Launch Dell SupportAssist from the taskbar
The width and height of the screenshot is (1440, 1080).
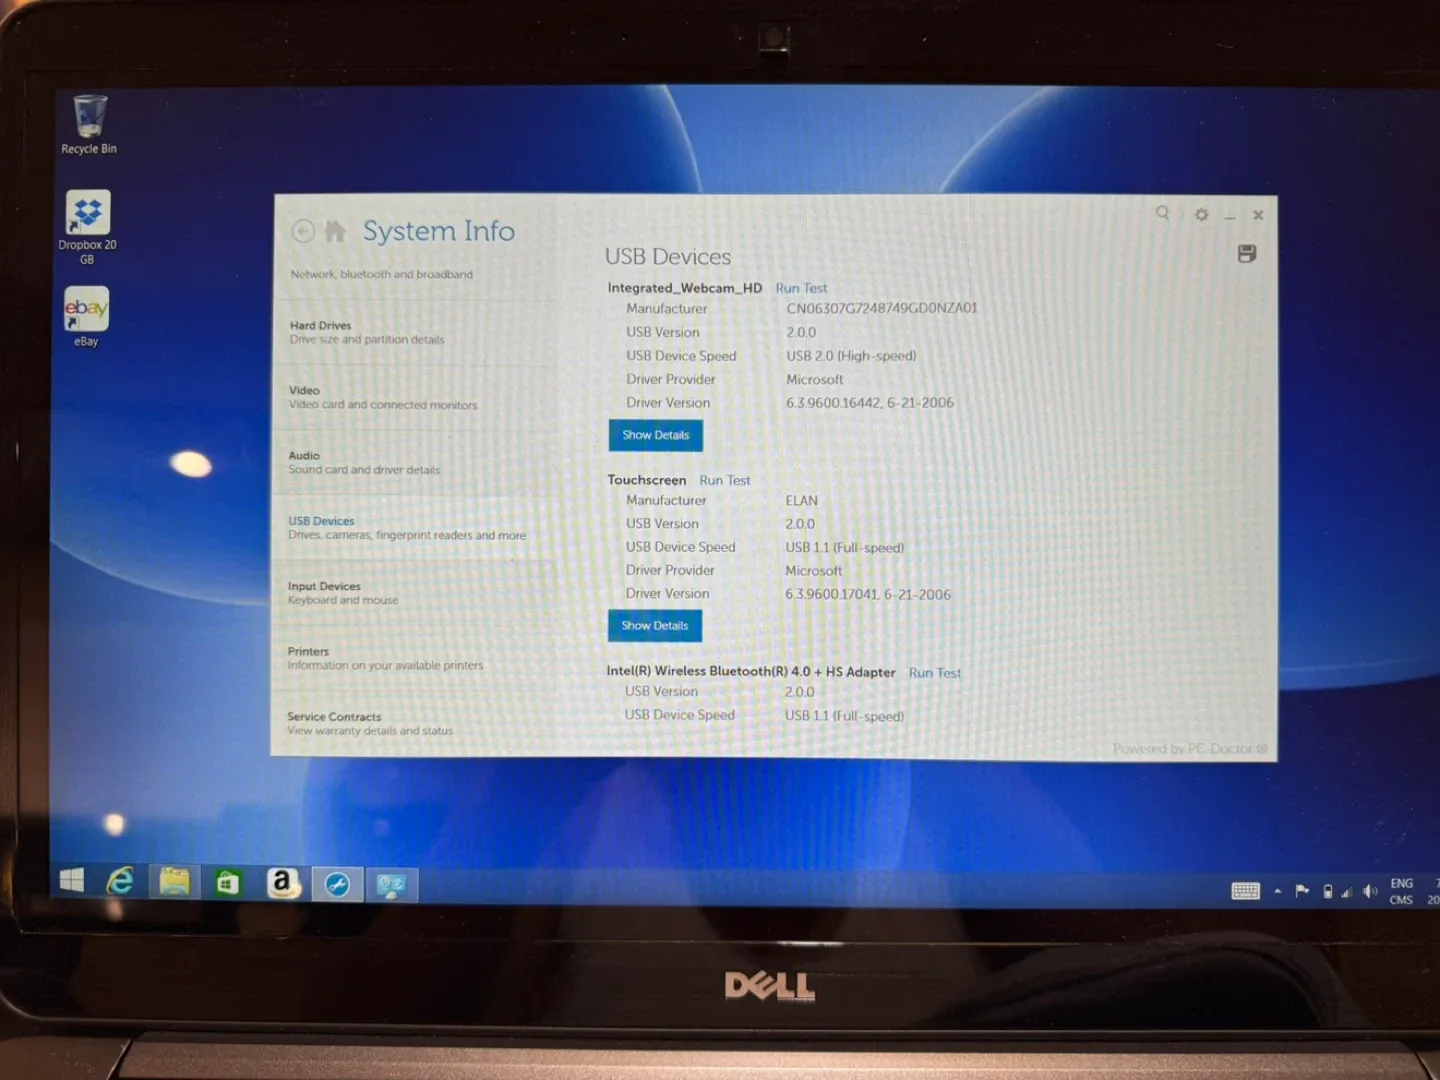[337, 884]
